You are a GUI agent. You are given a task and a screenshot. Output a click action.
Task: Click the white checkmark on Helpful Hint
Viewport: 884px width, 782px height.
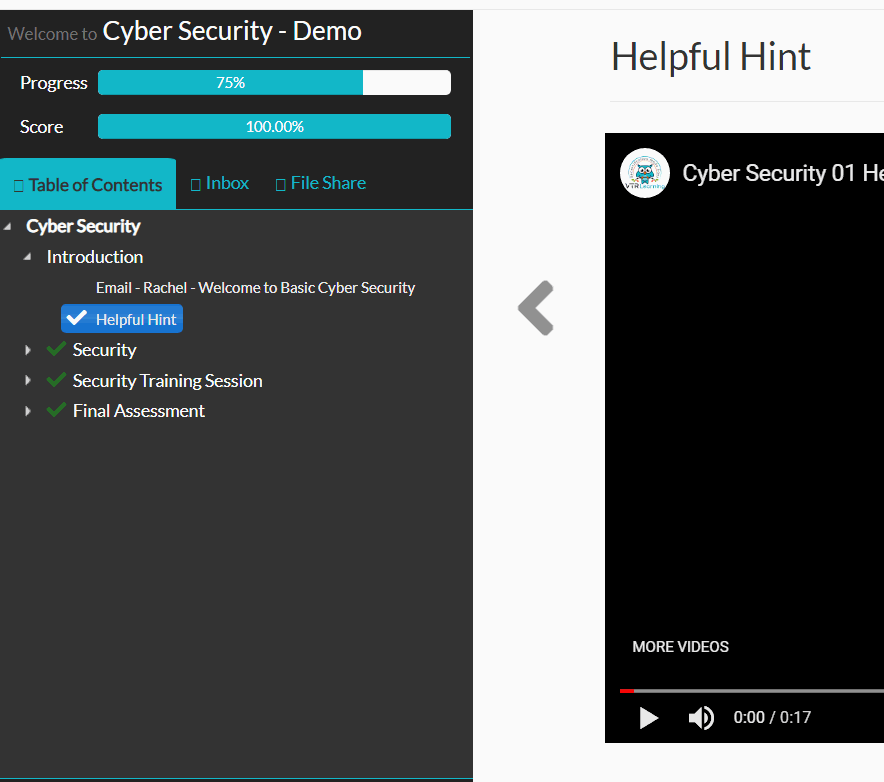pyautogui.click(x=77, y=318)
